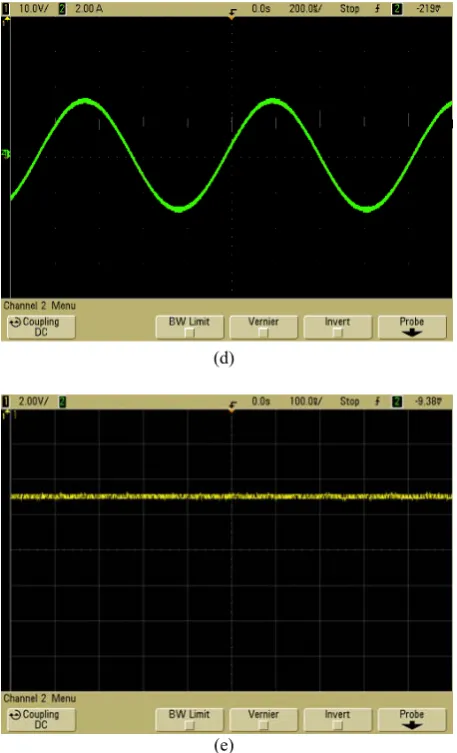
Task: Click the -9.38 trigger level readout
Action: (428, 401)
